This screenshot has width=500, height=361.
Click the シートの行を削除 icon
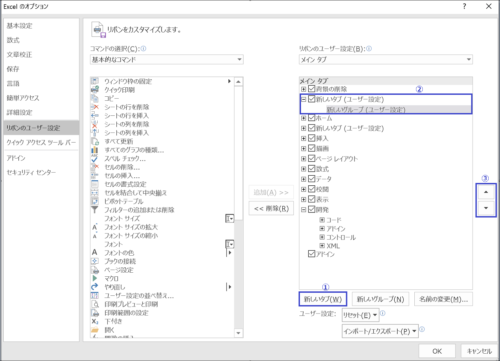pos(95,107)
